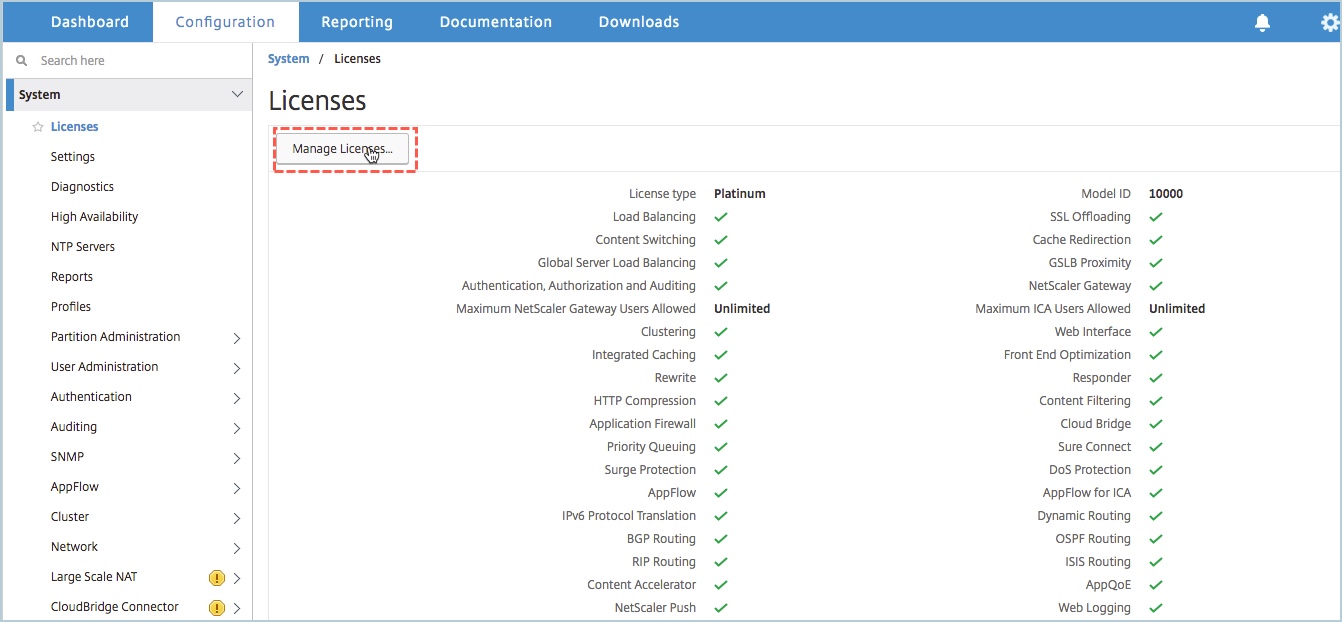The image size is (1342, 622).
Task: Click the Front End Optimization label
Action: 1067,355
